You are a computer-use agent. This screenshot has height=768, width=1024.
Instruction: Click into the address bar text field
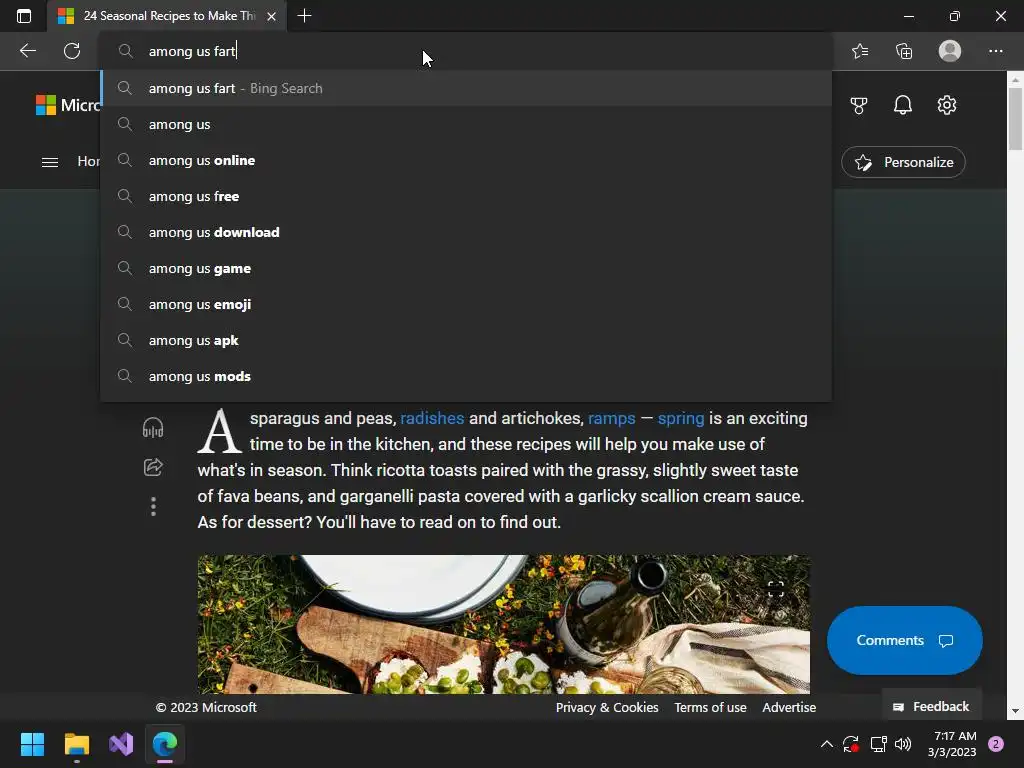pyautogui.click(x=466, y=51)
